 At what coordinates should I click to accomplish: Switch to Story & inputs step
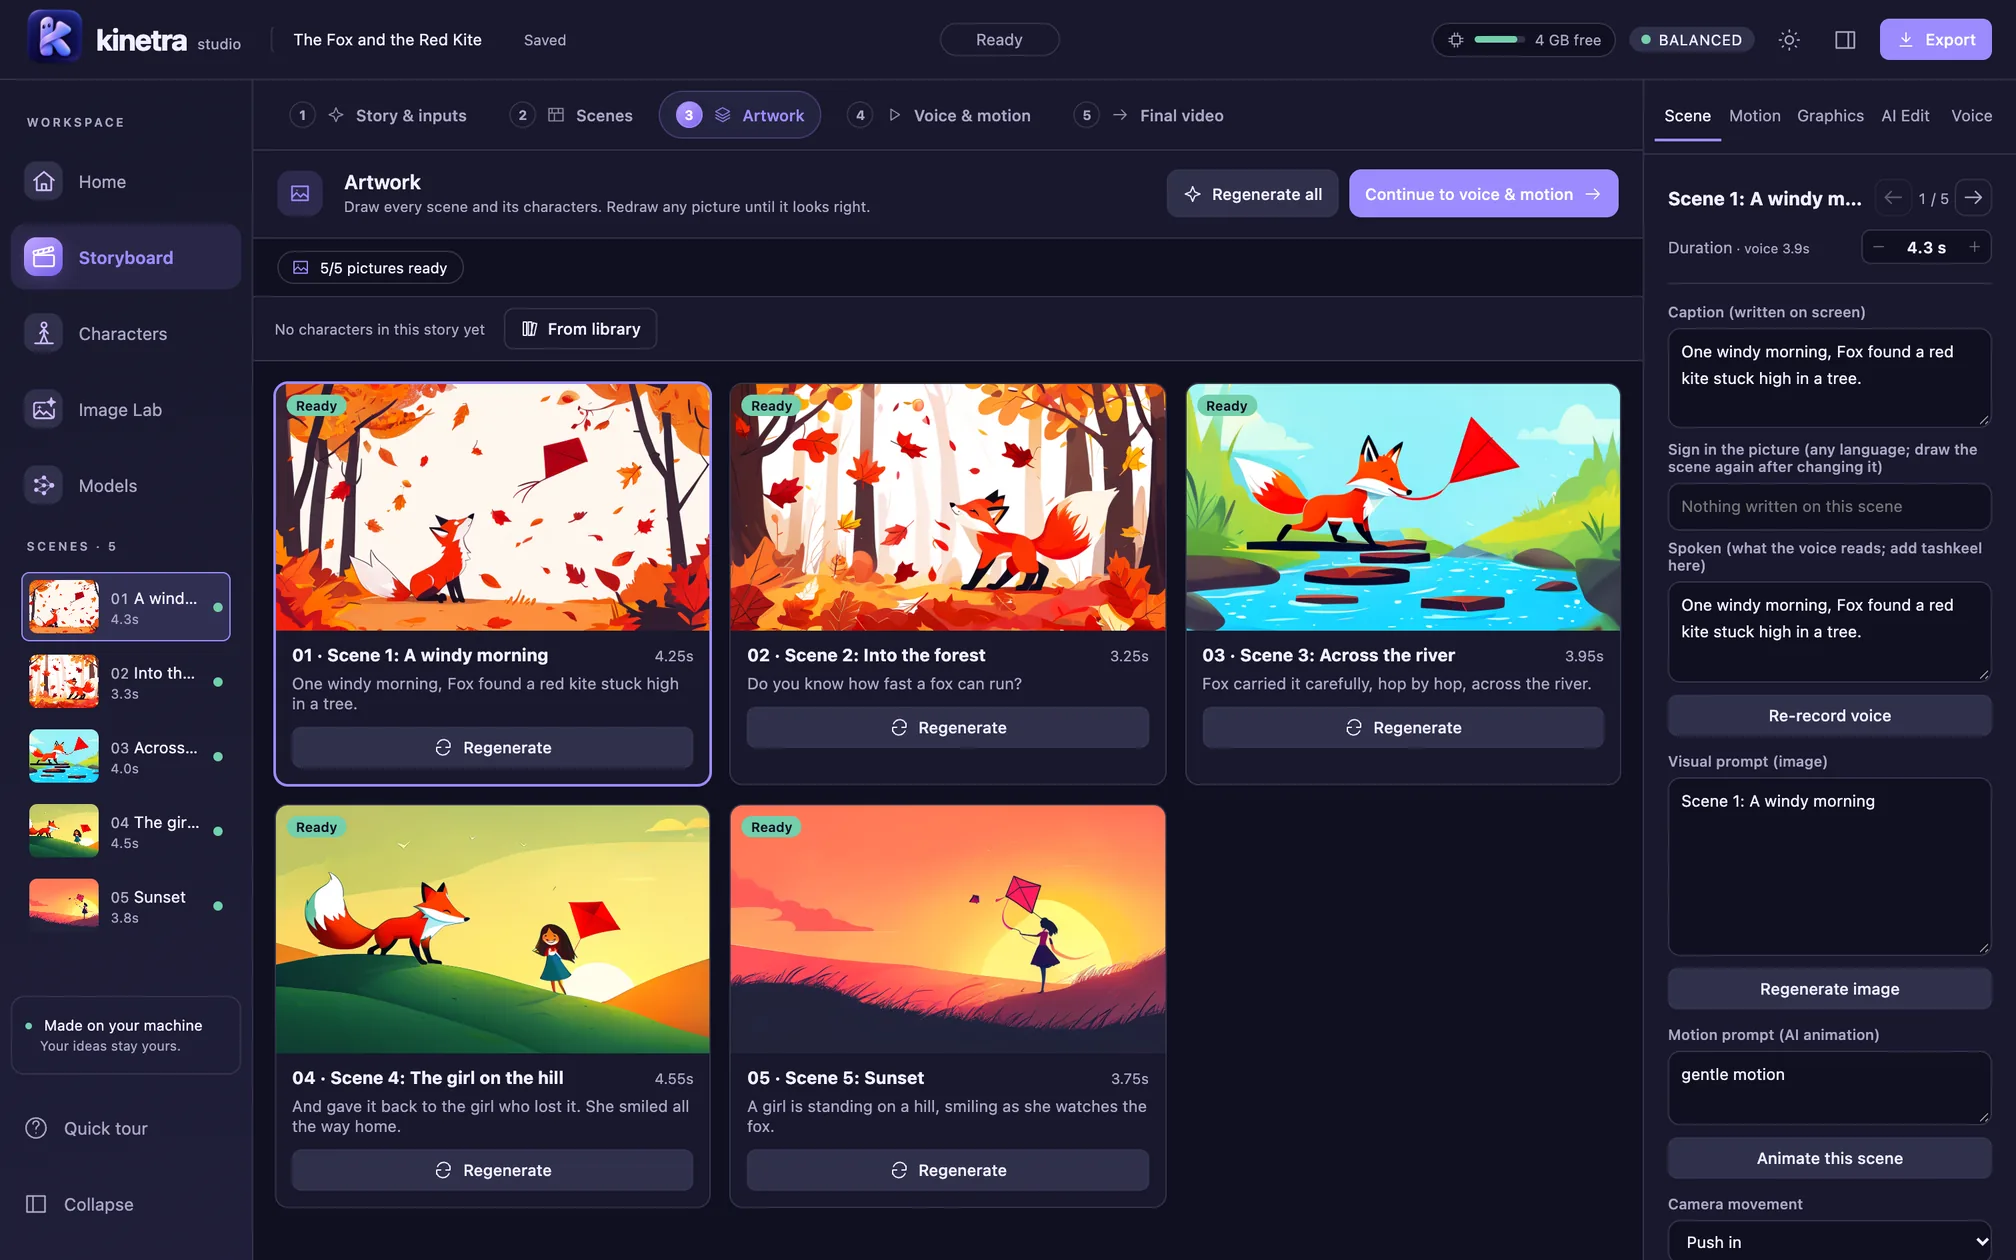[x=379, y=115]
